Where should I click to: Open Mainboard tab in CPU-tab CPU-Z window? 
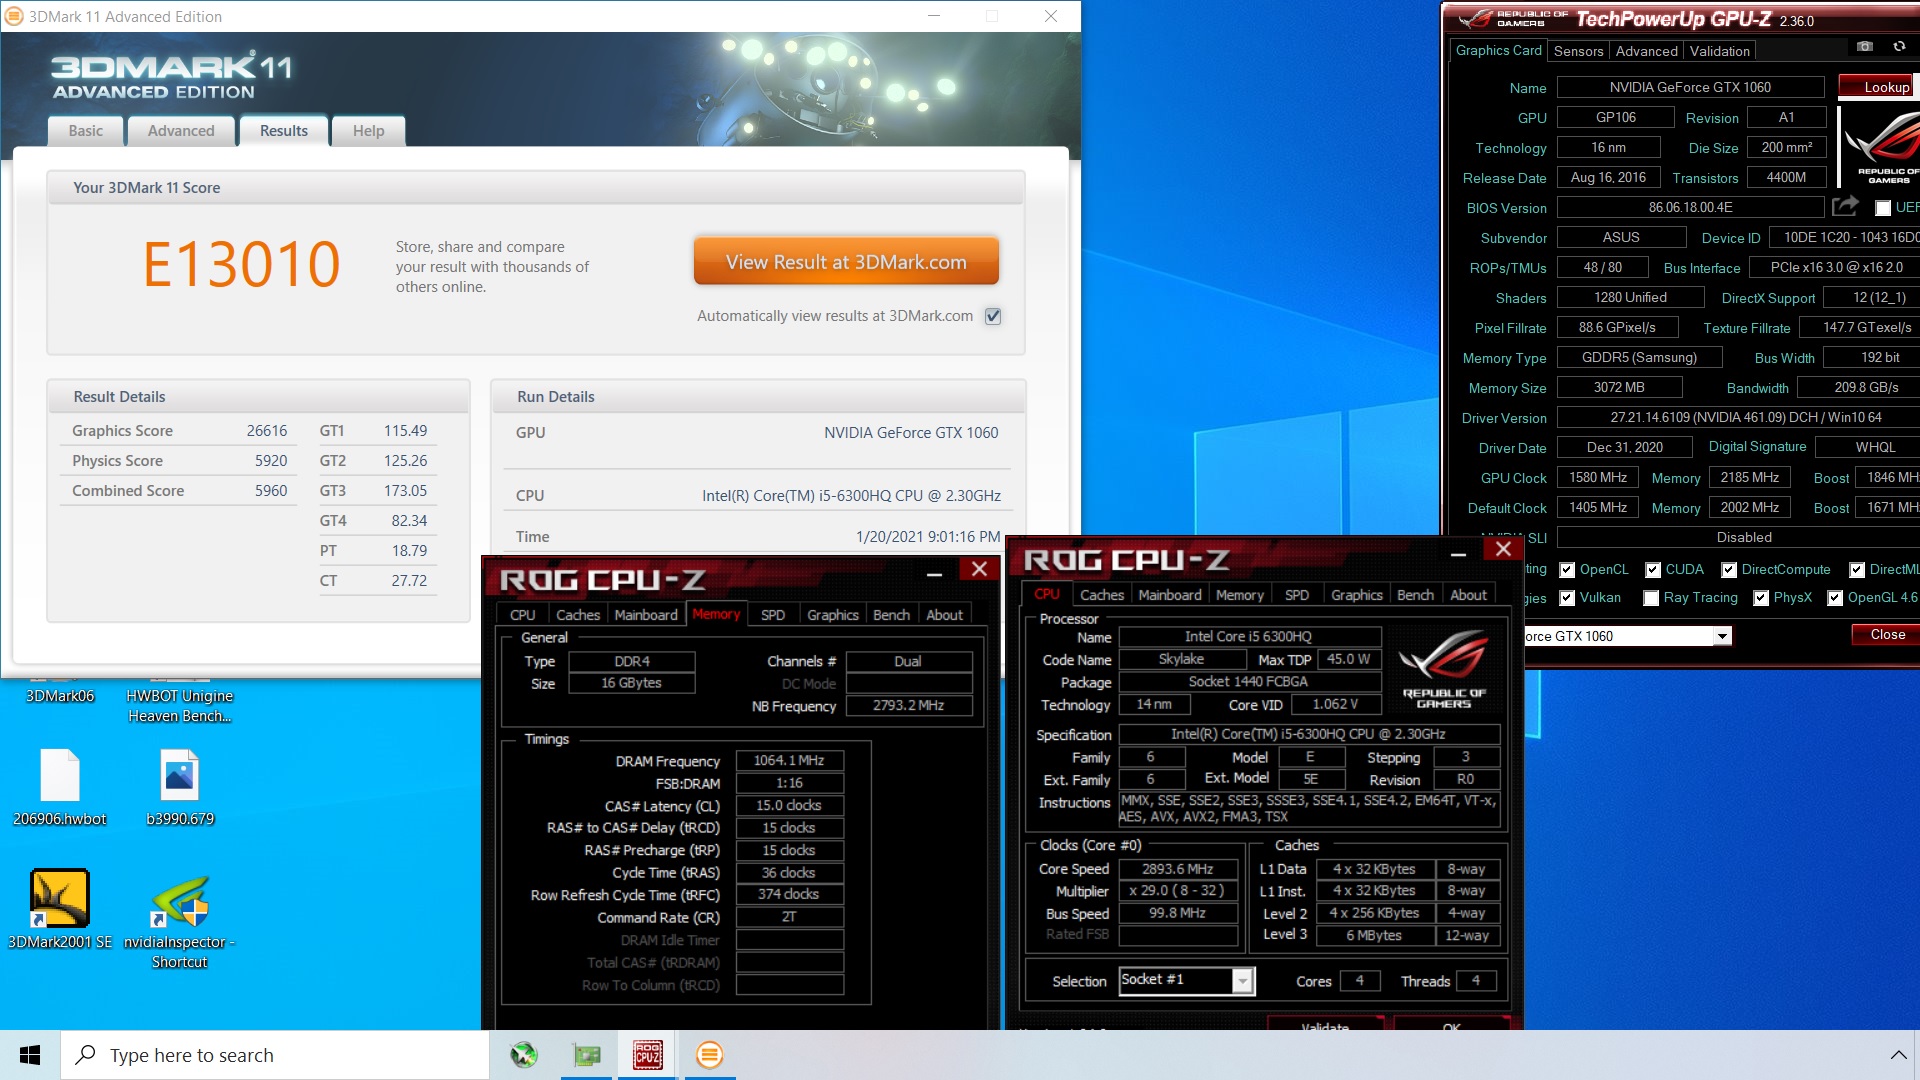point(1170,595)
